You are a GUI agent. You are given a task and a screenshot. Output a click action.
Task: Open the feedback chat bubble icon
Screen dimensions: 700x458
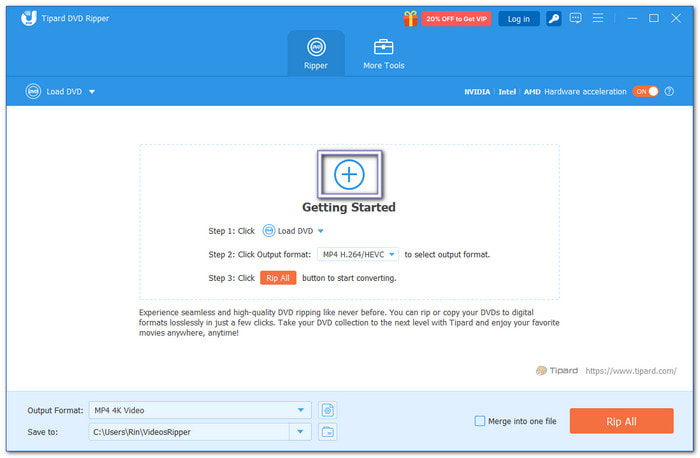coord(575,18)
